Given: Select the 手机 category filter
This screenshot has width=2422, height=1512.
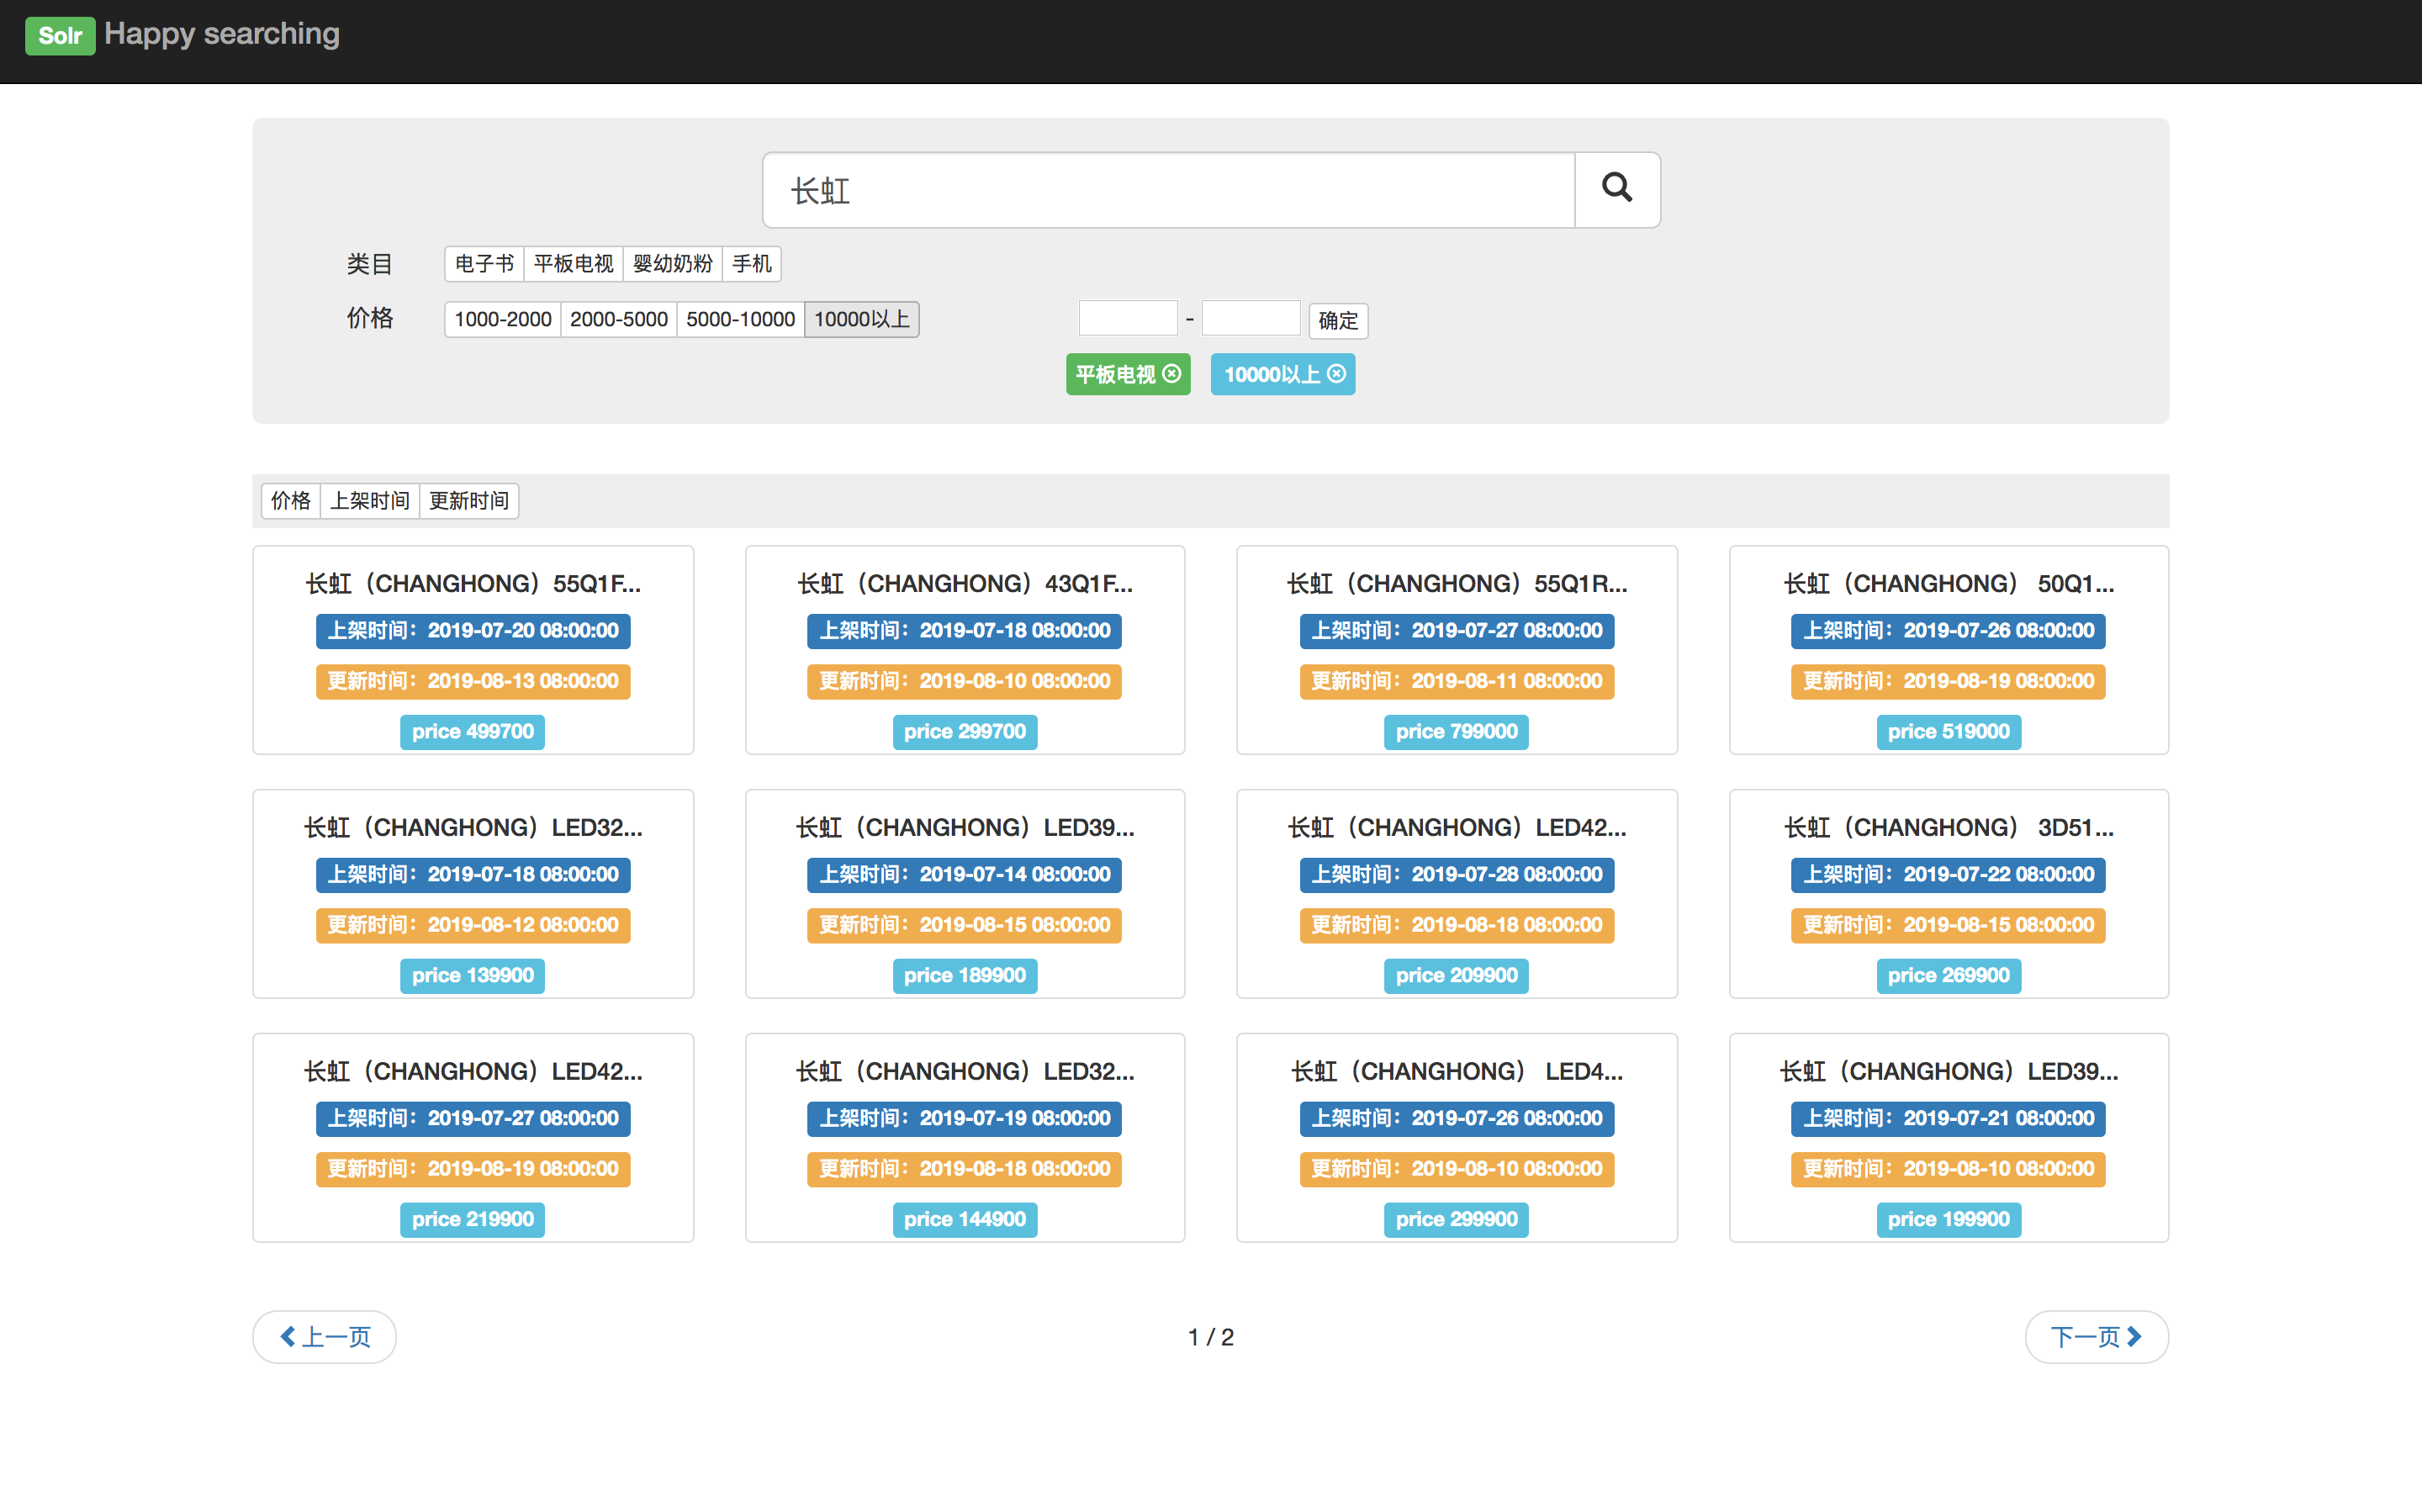Looking at the screenshot, I should (x=751, y=264).
